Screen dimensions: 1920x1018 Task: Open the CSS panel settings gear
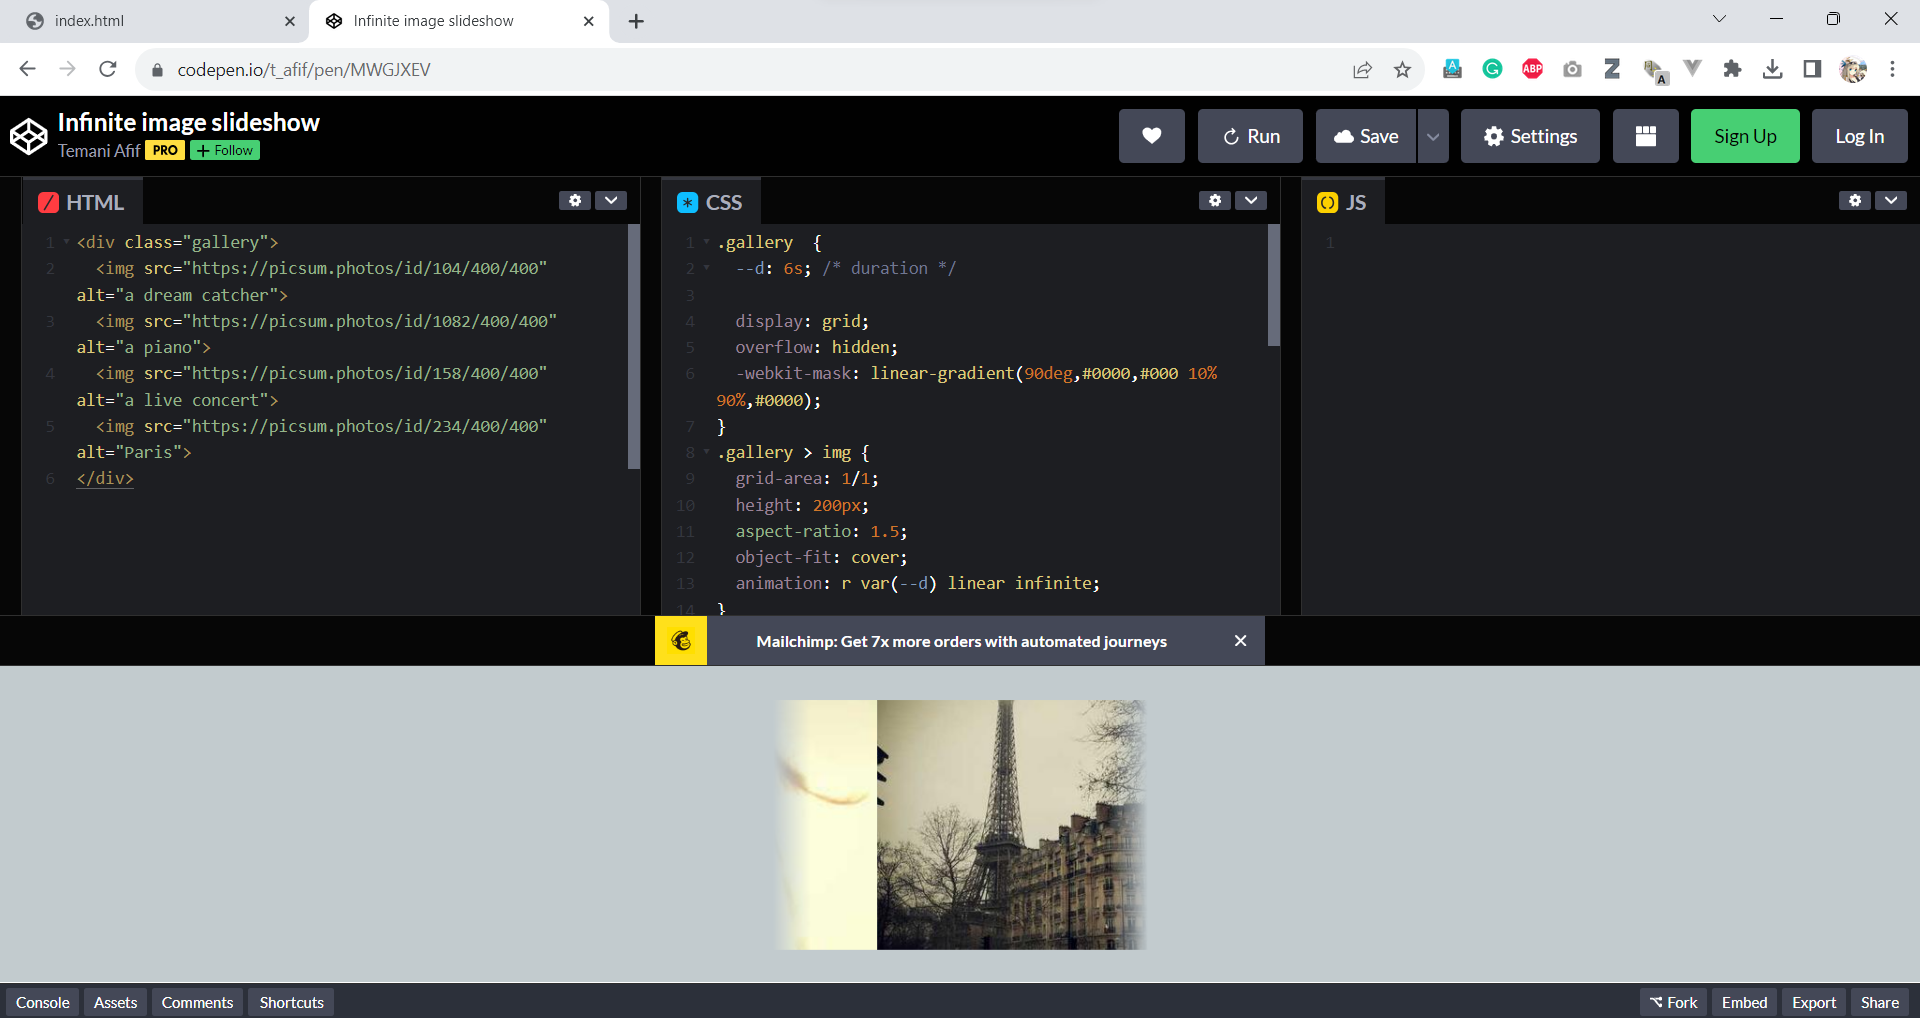(x=1214, y=200)
